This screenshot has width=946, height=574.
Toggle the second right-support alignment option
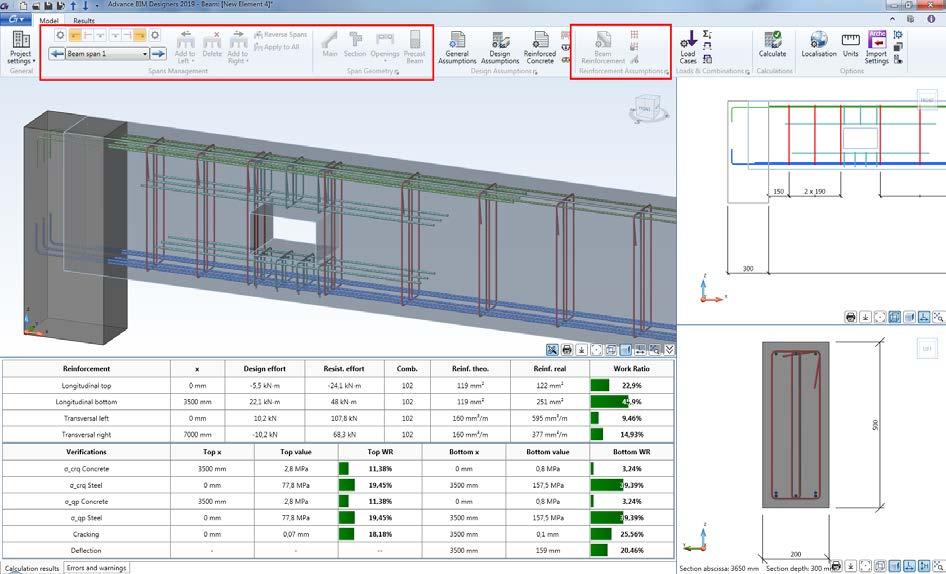pos(127,35)
